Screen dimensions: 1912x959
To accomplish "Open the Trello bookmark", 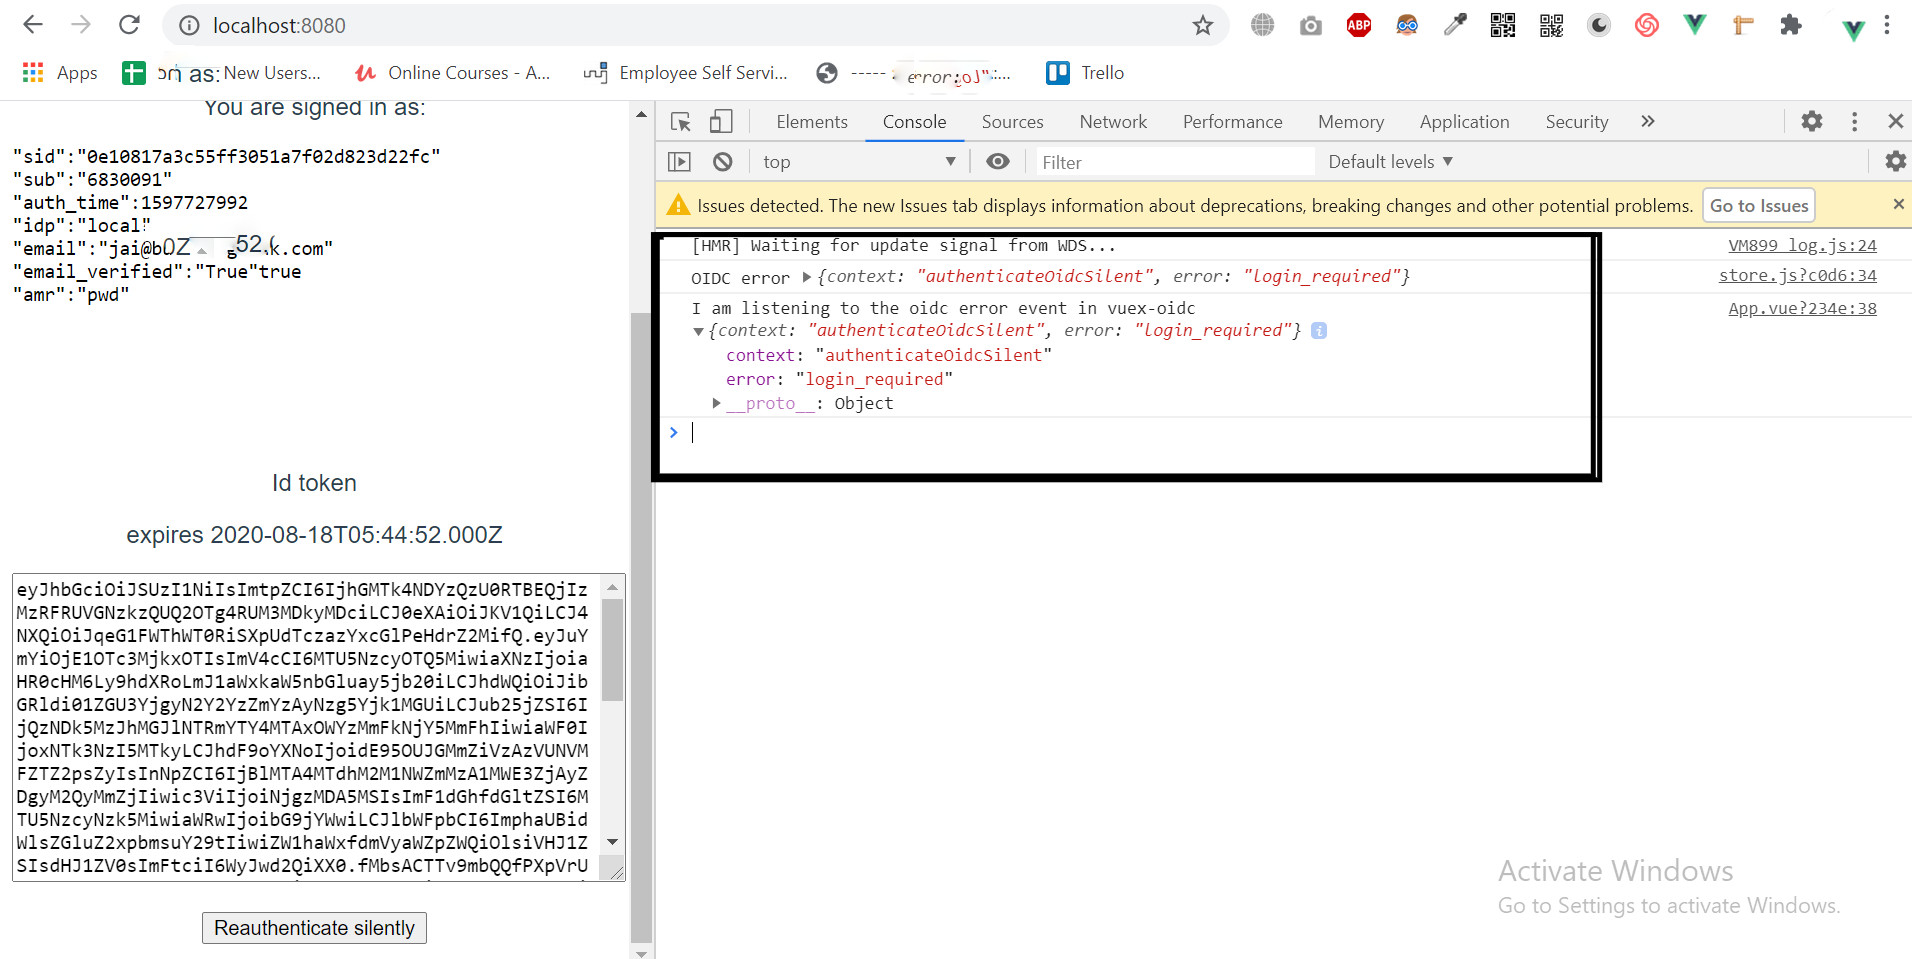I will point(1085,73).
